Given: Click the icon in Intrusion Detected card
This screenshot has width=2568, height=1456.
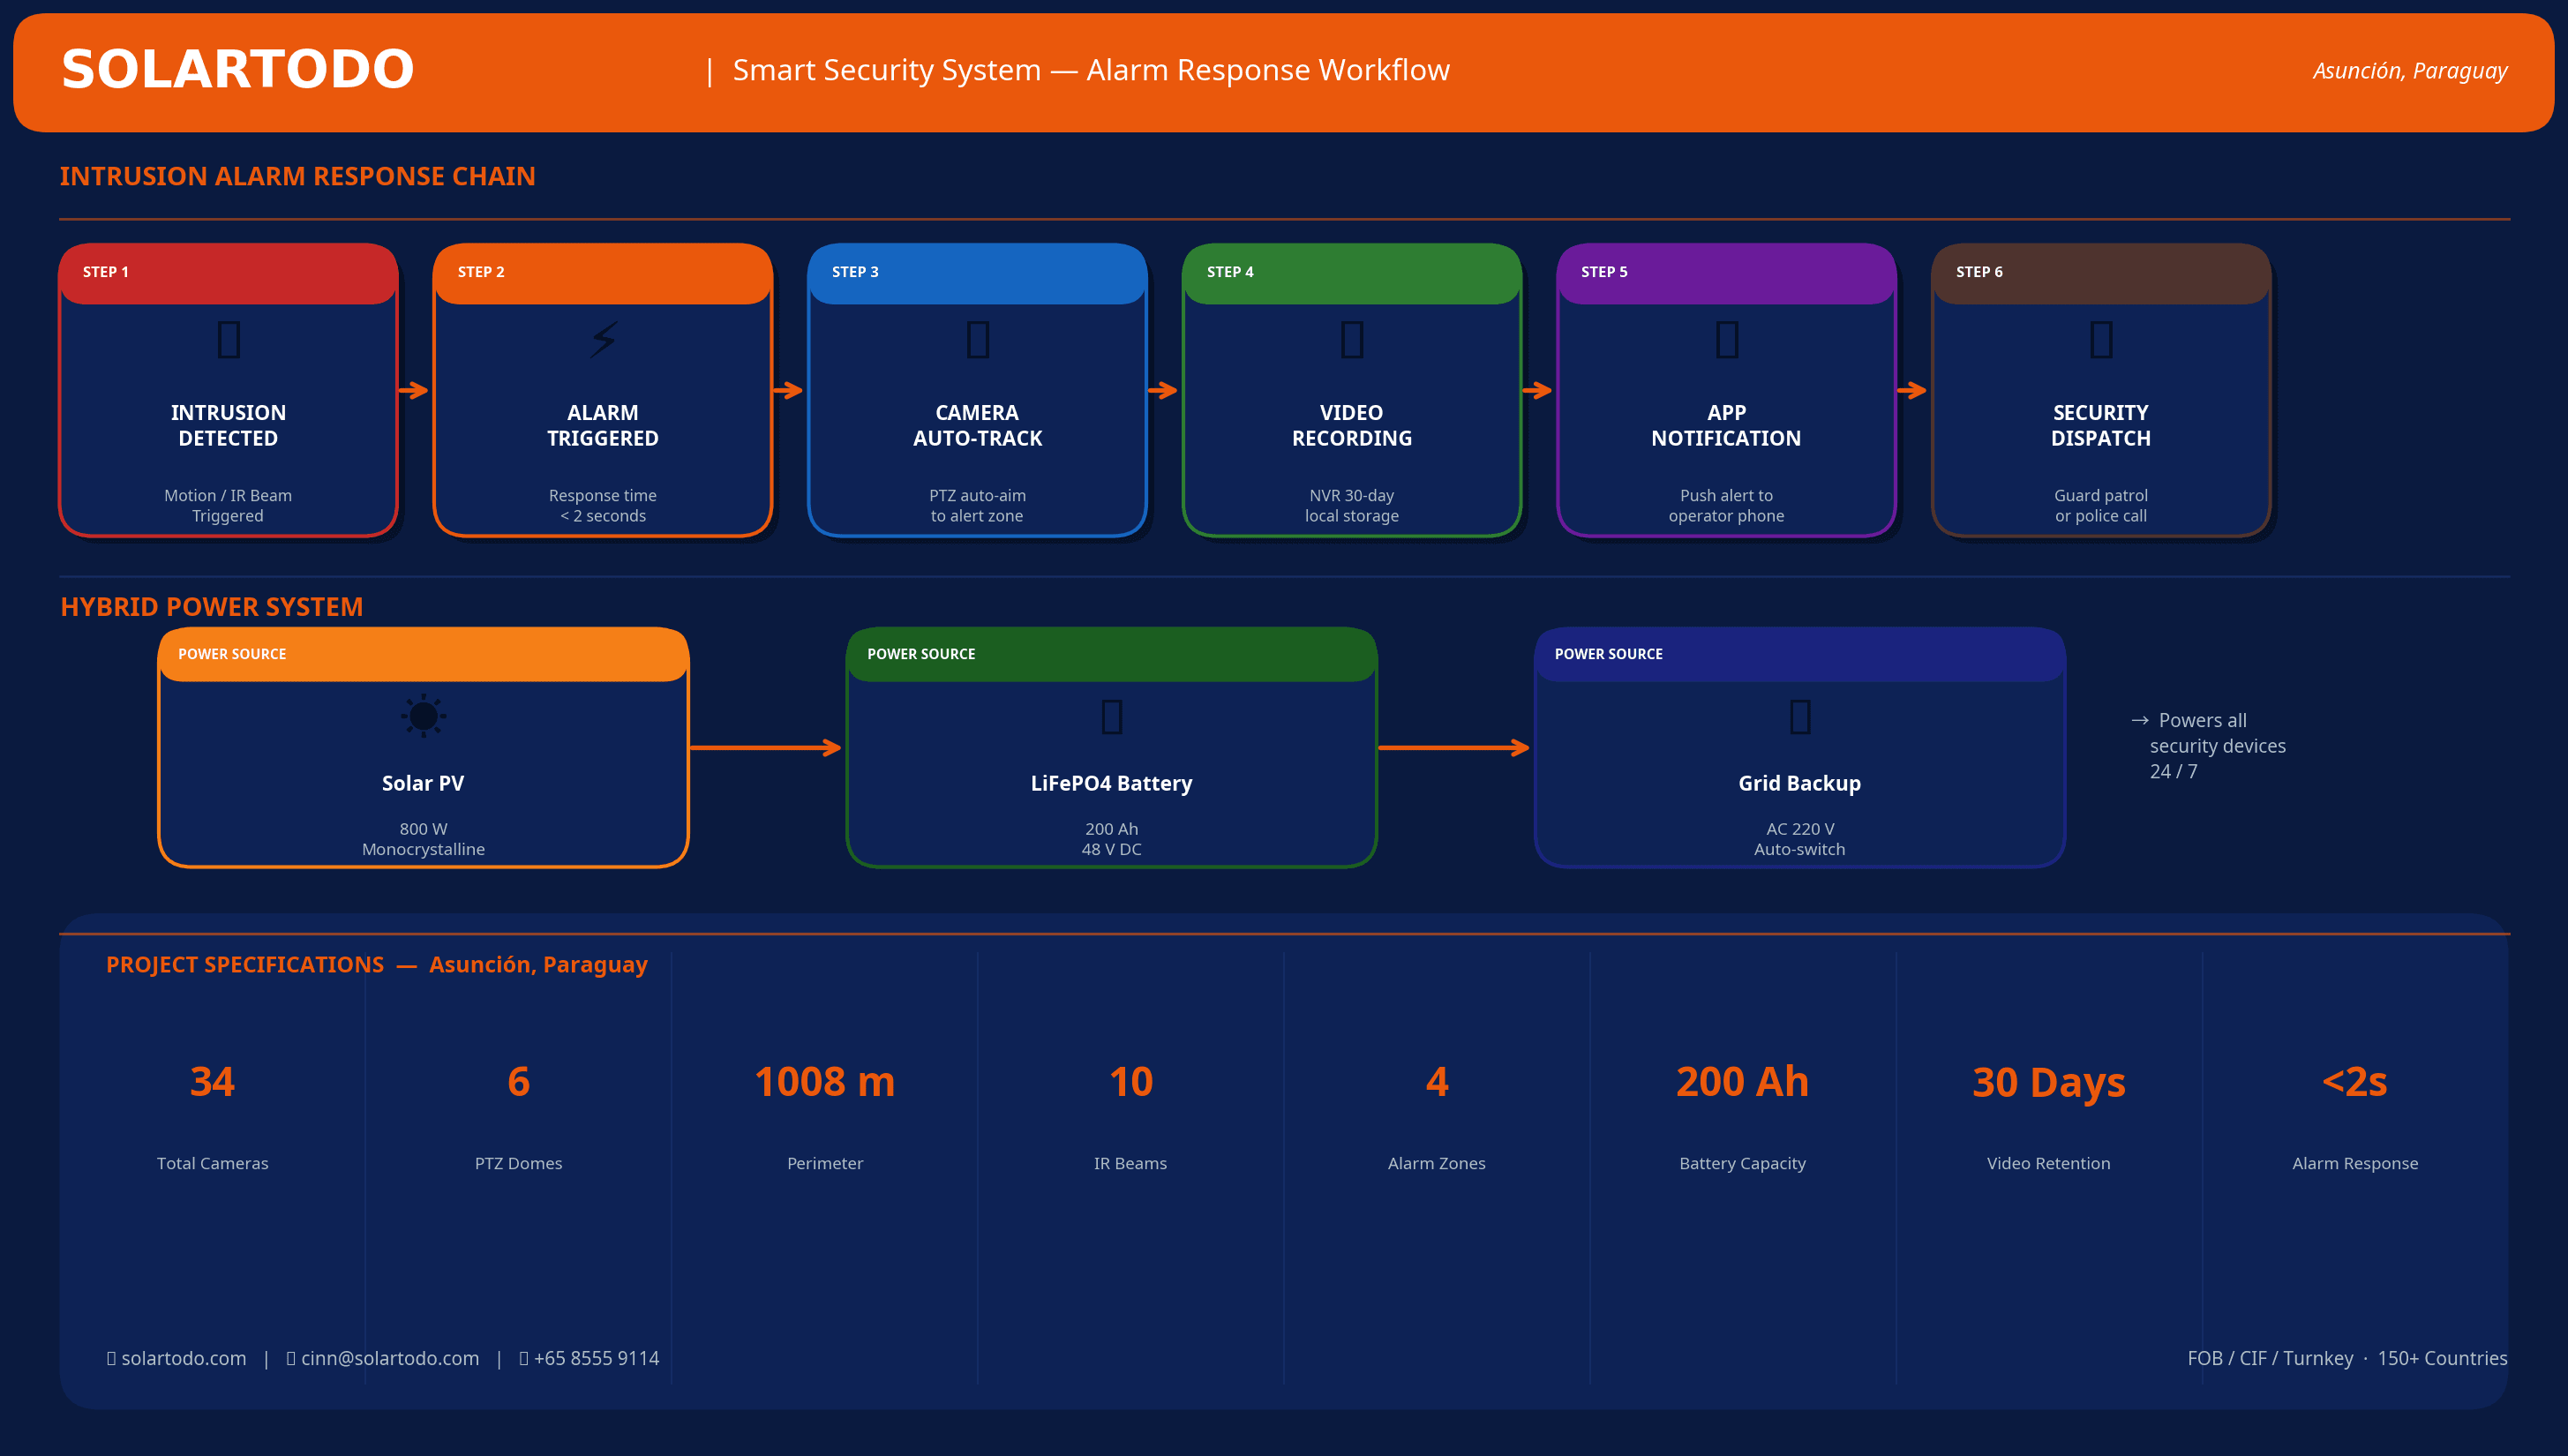Looking at the screenshot, I should click(x=228, y=339).
